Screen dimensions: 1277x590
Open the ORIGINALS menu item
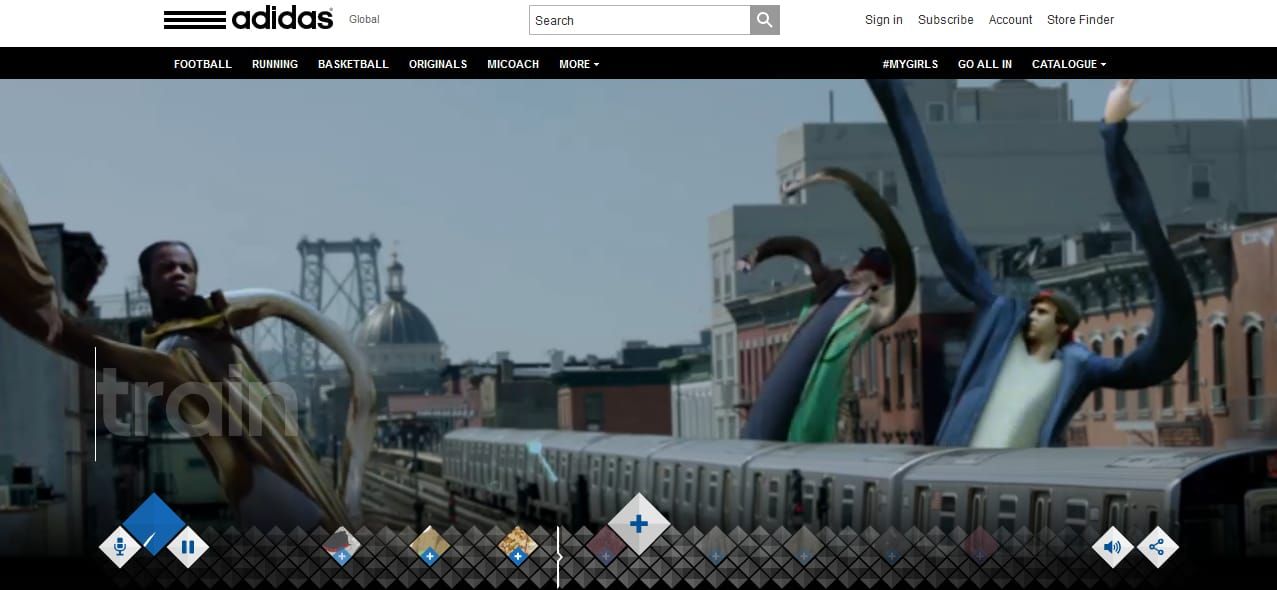click(x=438, y=64)
